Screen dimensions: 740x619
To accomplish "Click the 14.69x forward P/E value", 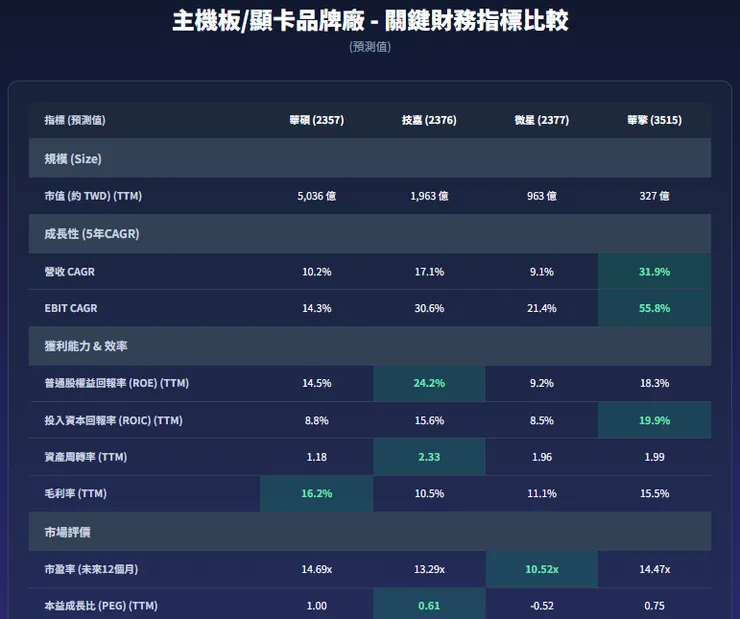I will (317, 569).
